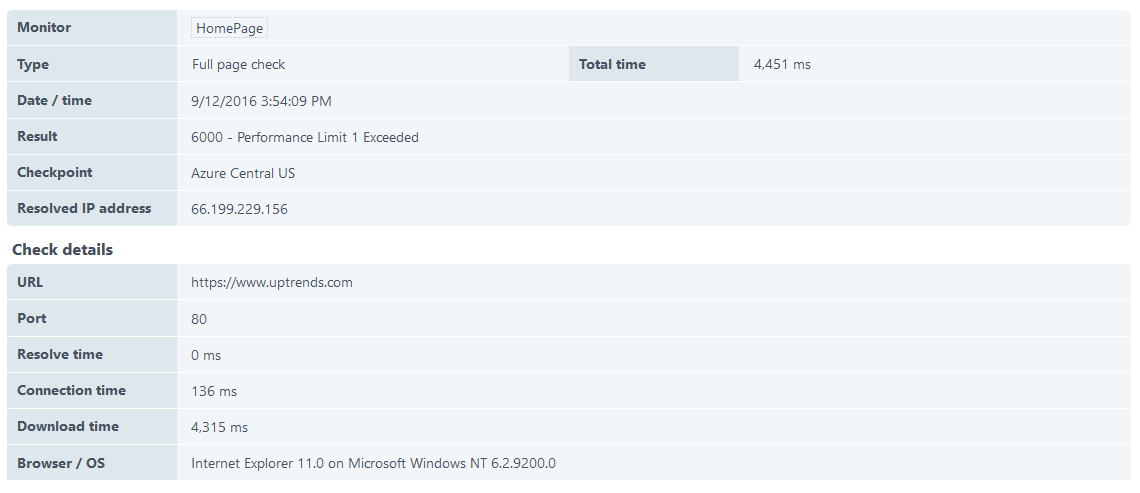
Task: Select the port value 80
Action: click(x=198, y=318)
